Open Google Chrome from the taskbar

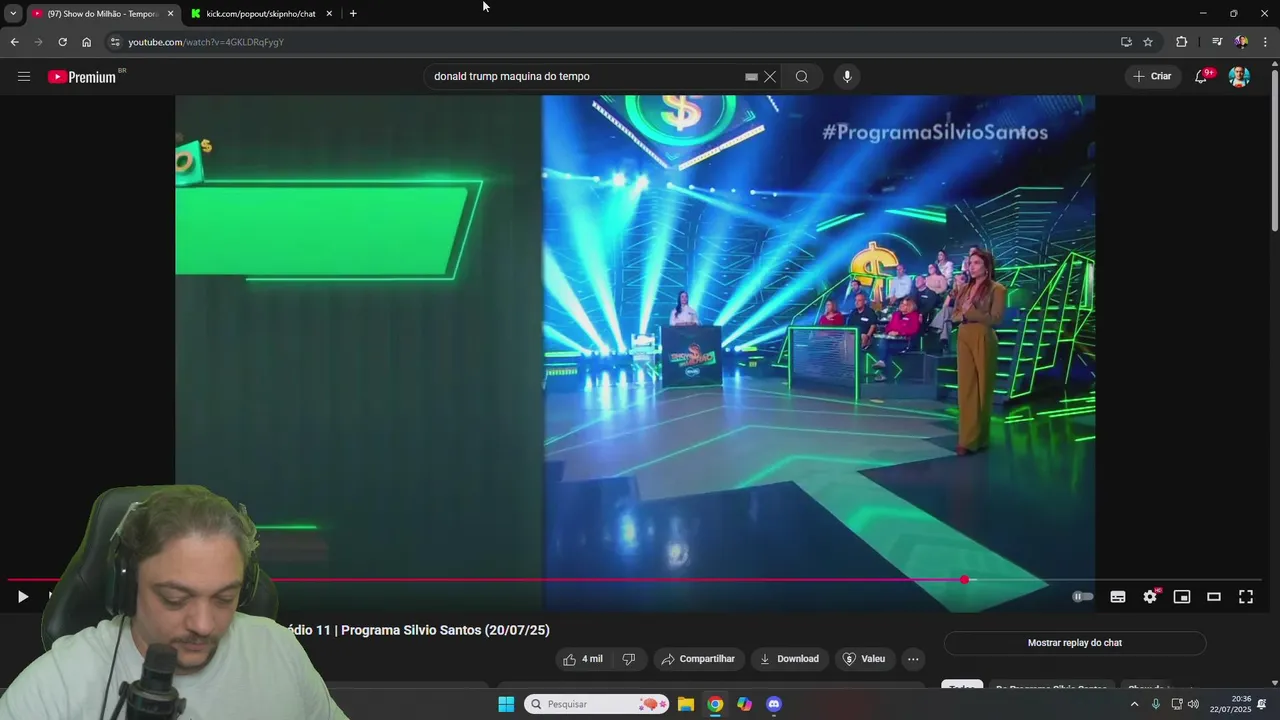(x=715, y=704)
